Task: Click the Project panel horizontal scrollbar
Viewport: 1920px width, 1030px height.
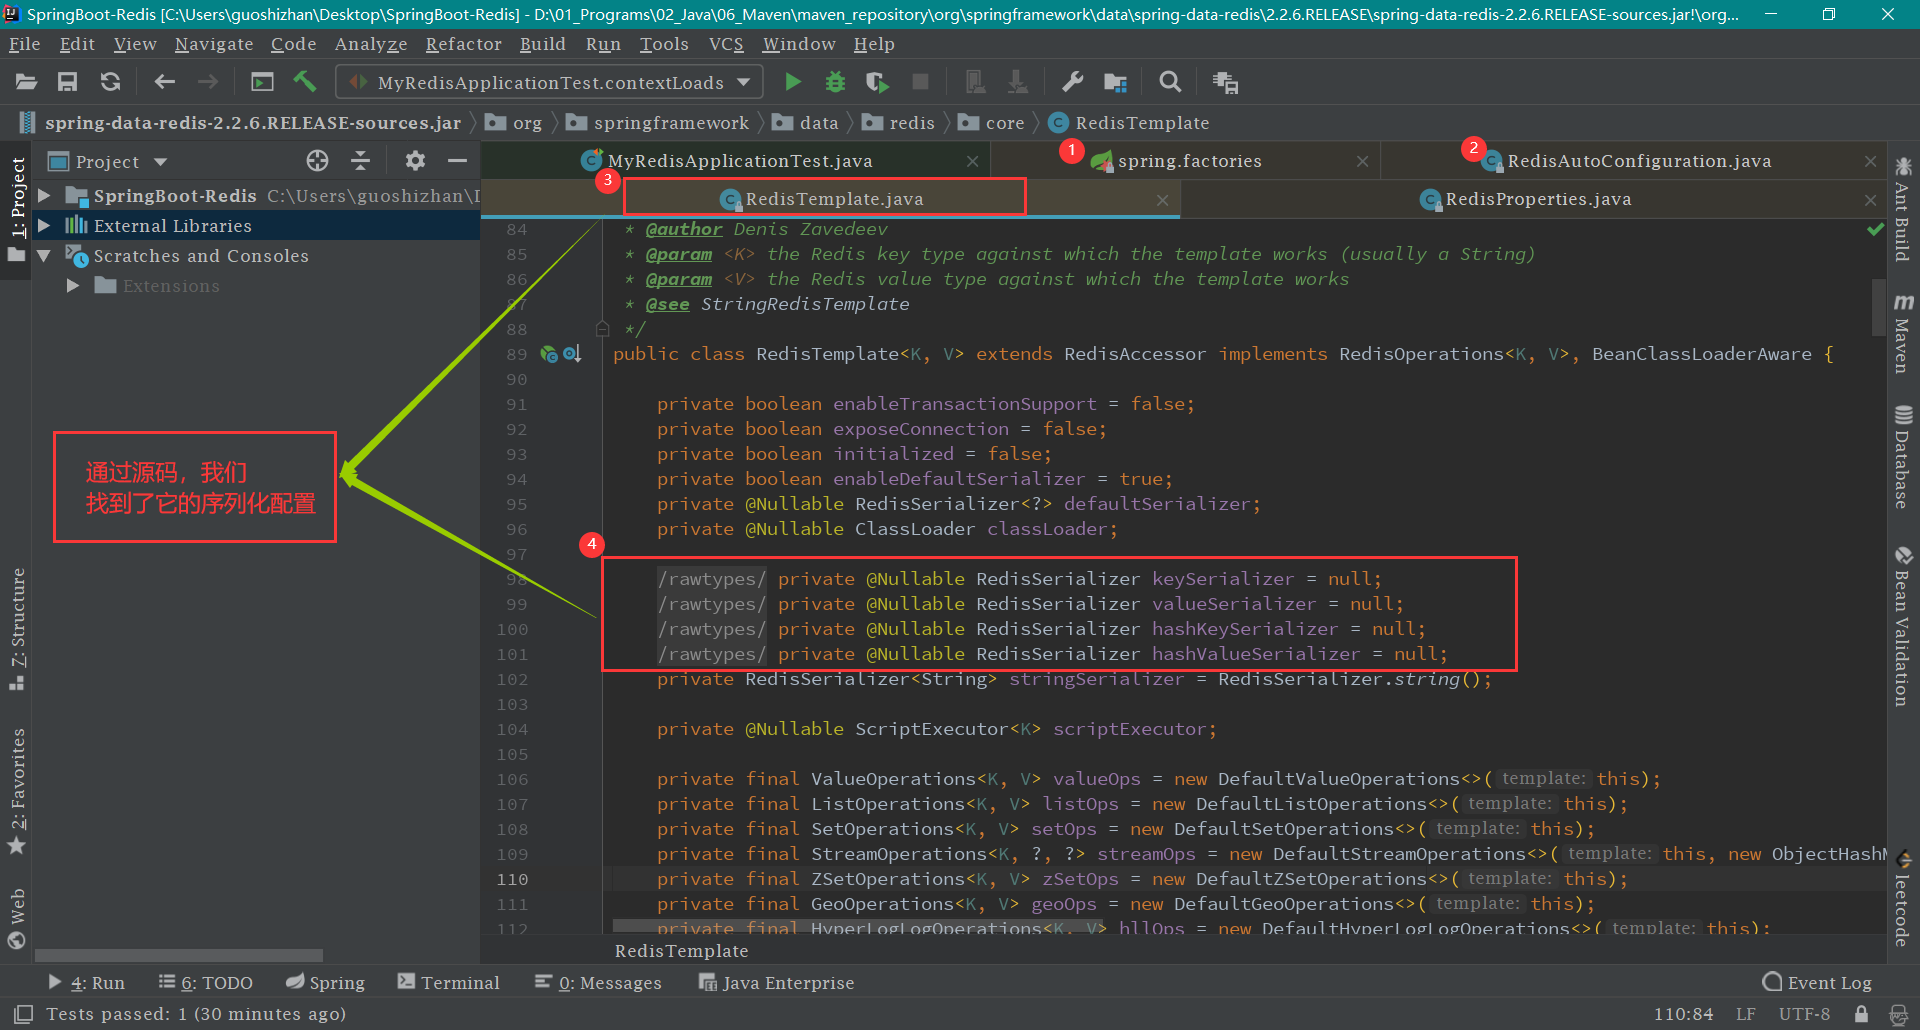Action: point(180,955)
